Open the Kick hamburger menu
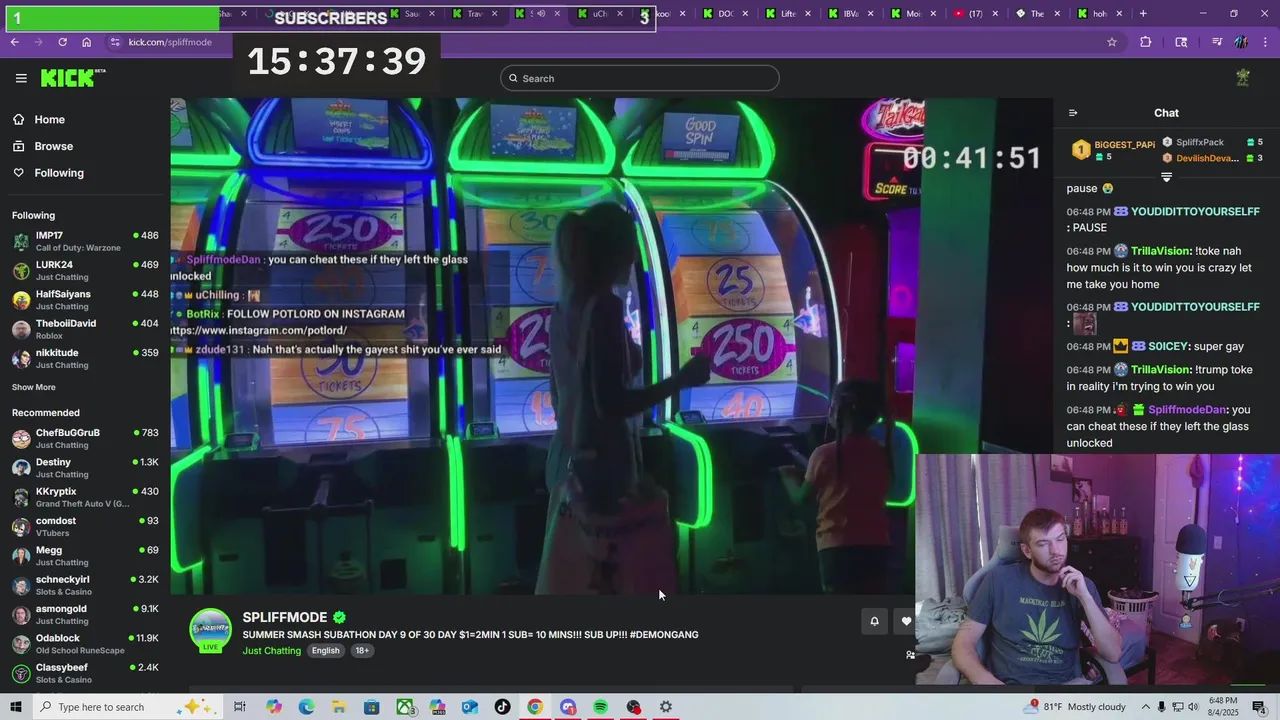Screen dimensions: 1280x720 21,78
